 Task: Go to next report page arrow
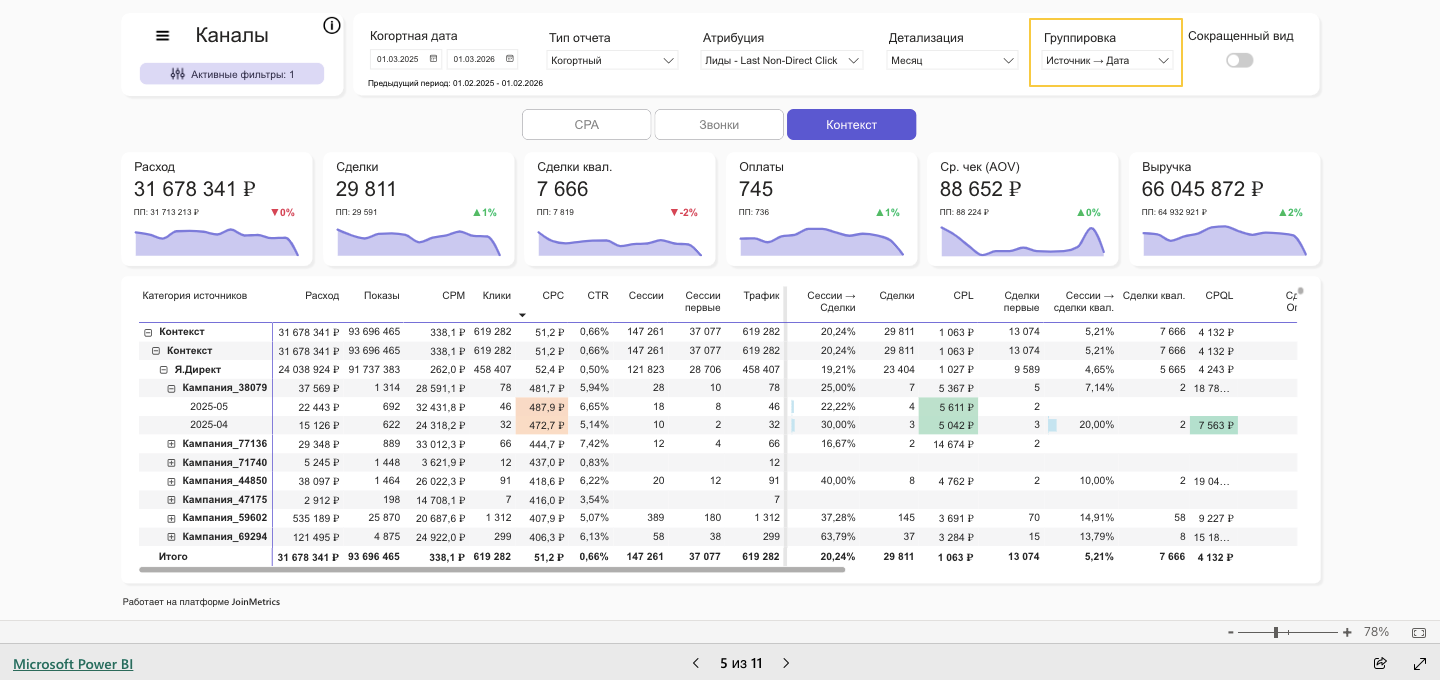786,663
